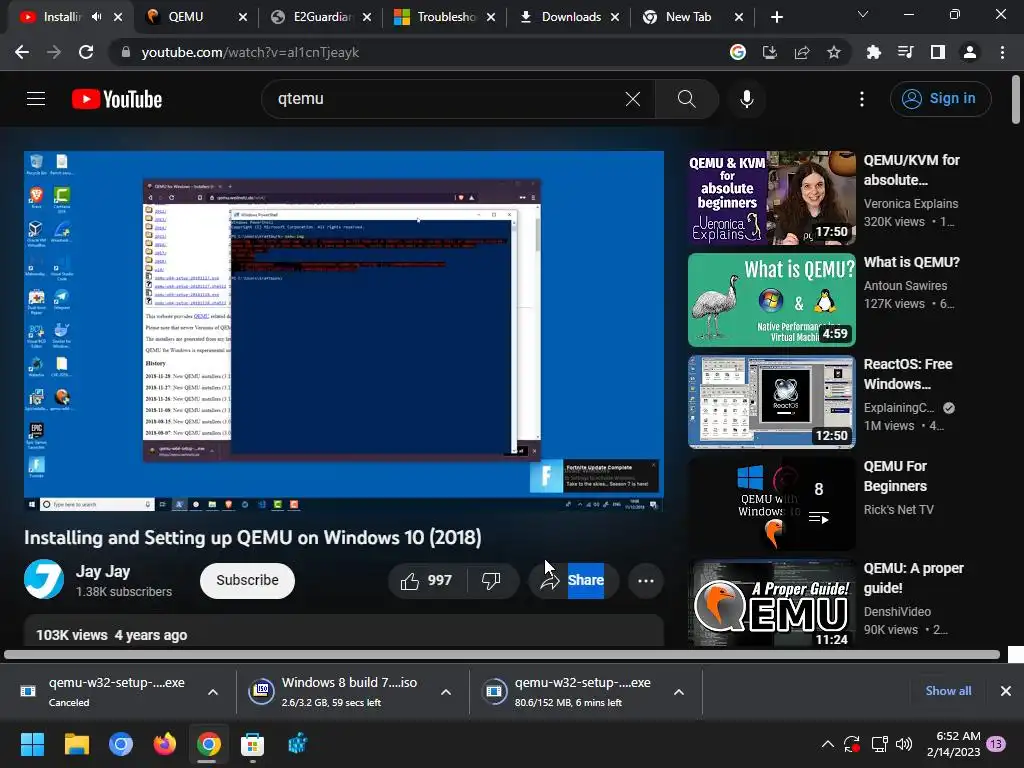Click the video player area
Screen dimensions: 1024x768
(x=344, y=331)
